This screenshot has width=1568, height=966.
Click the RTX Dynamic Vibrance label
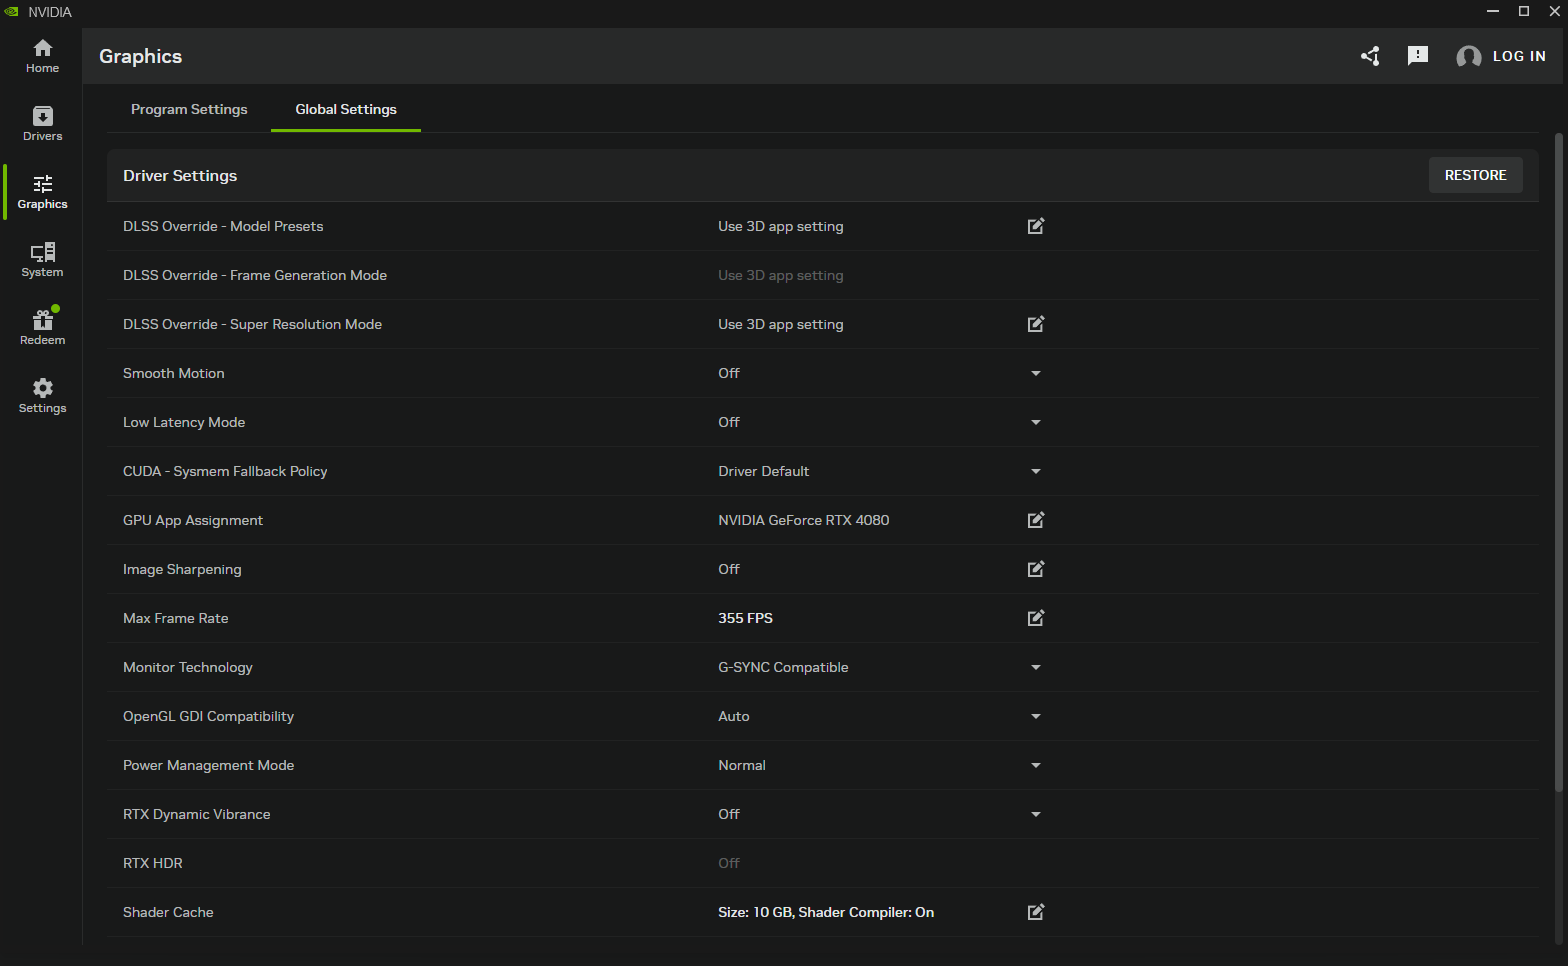point(197,814)
